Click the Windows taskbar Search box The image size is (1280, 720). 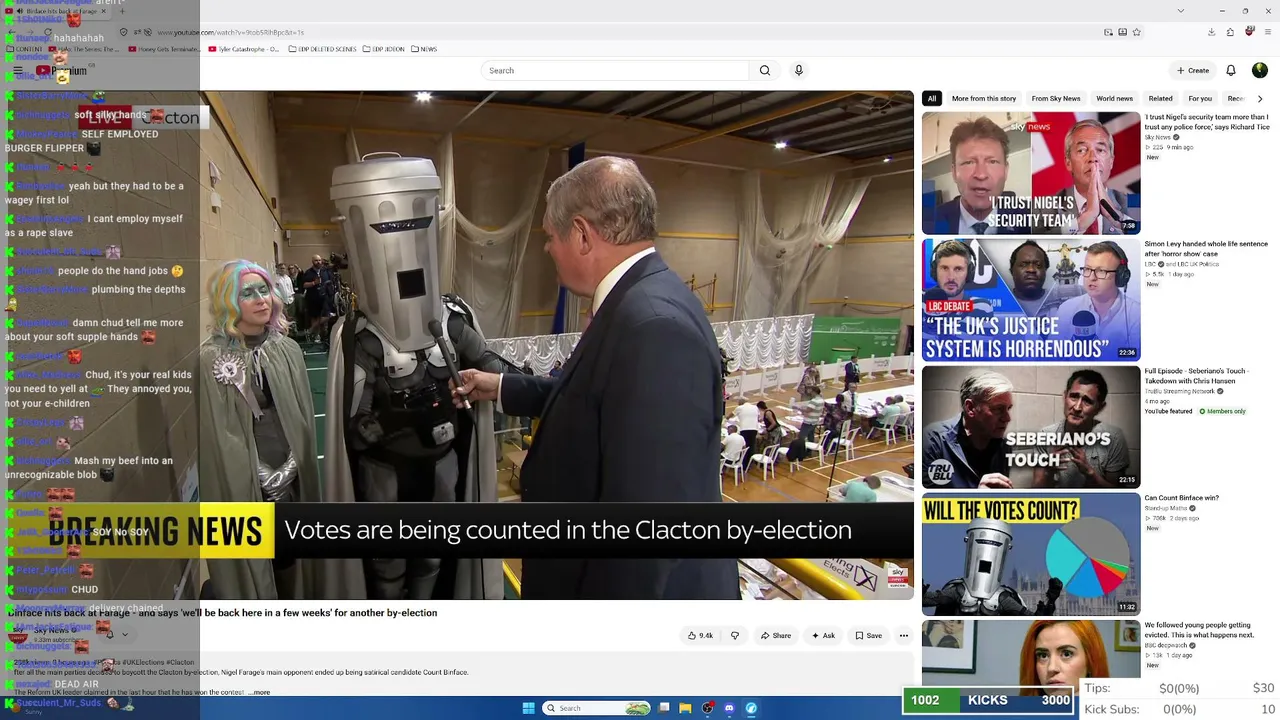[x=598, y=708]
